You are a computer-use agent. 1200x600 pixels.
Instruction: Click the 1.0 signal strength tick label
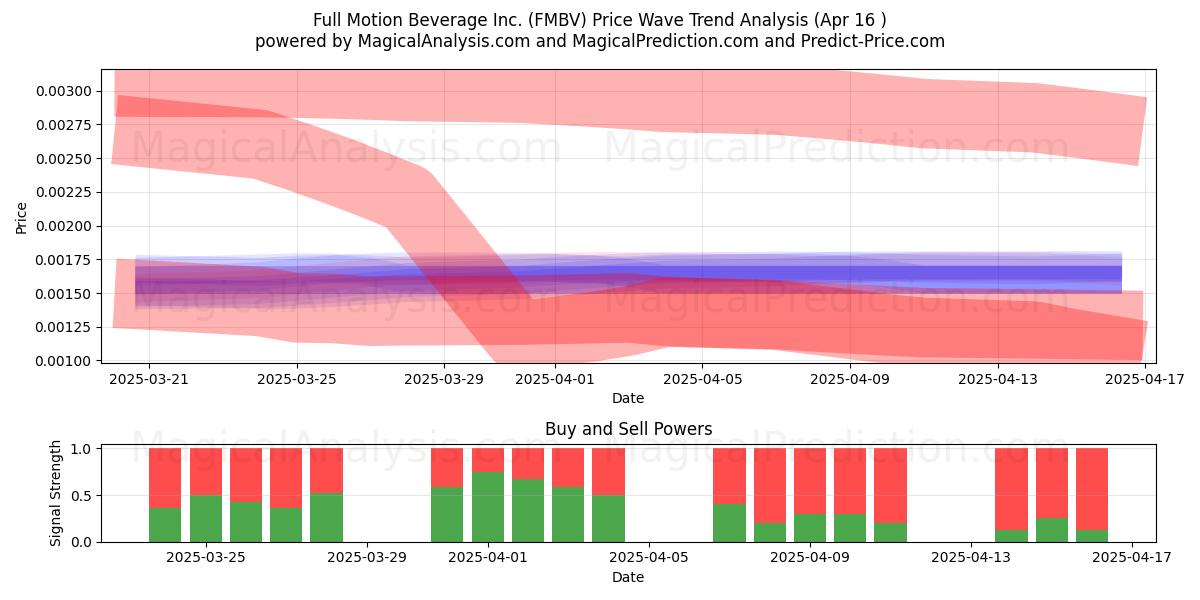(x=83, y=449)
